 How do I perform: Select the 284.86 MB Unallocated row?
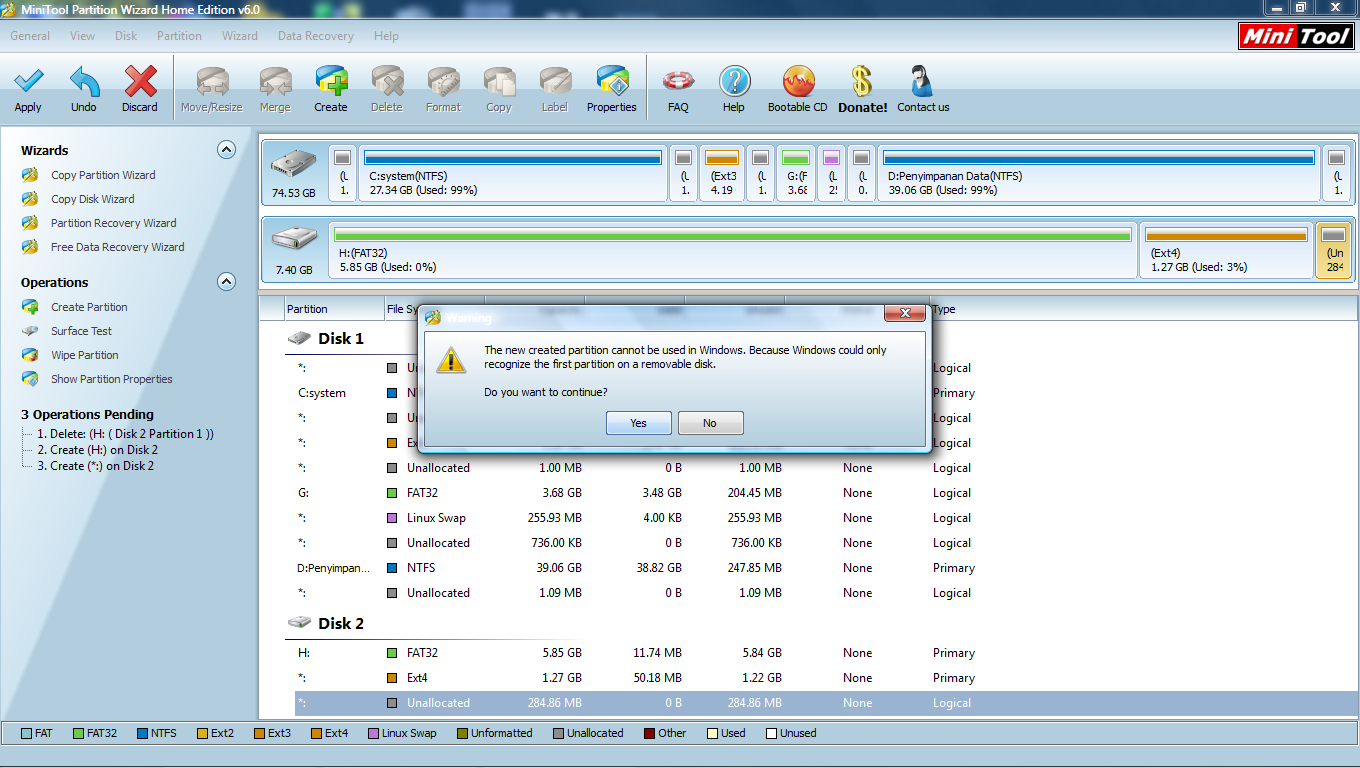[x=826, y=703]
